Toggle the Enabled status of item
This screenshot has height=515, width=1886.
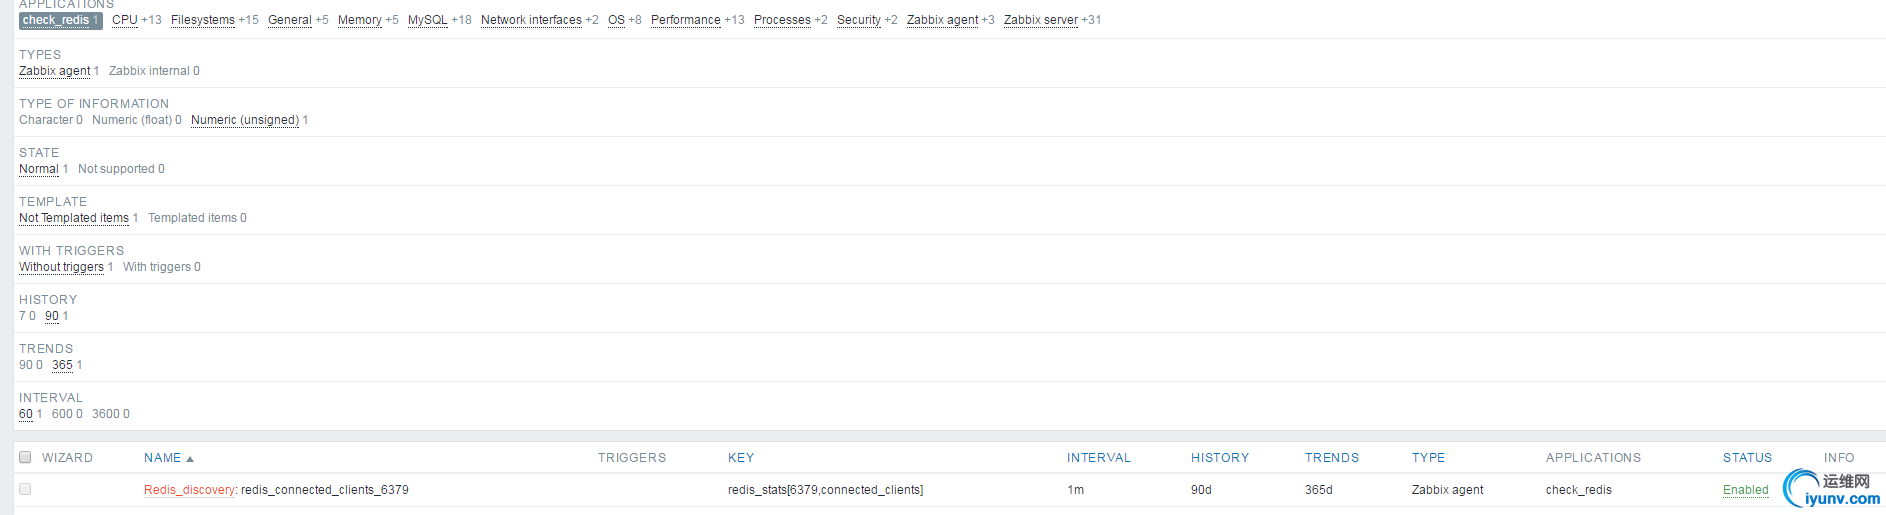pyautogui.click(x=1745, y=490)
